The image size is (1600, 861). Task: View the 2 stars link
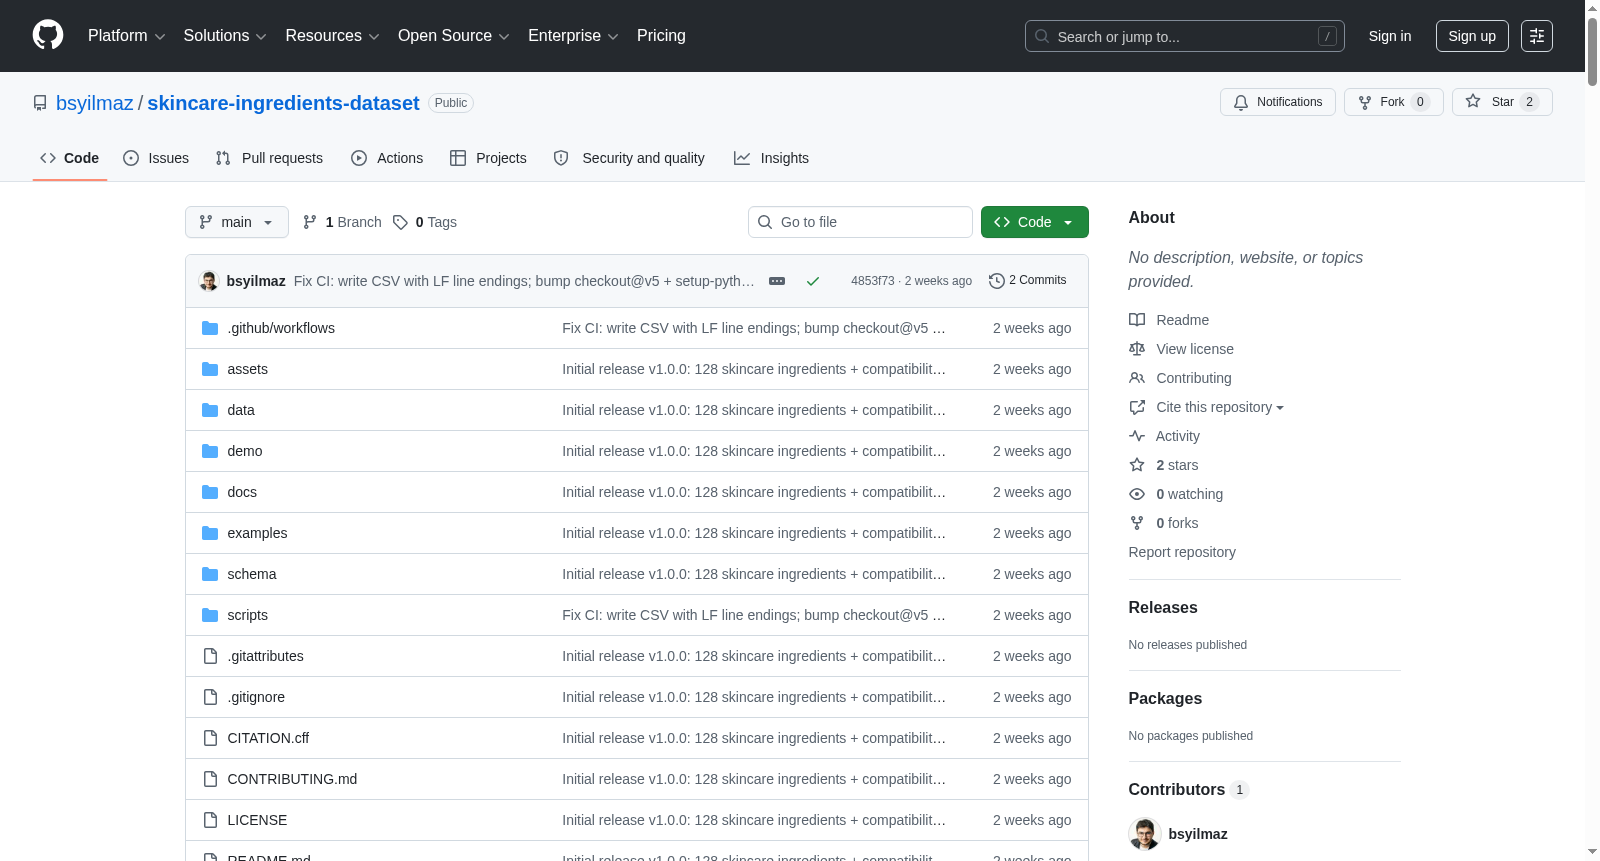pos(1177,465)
